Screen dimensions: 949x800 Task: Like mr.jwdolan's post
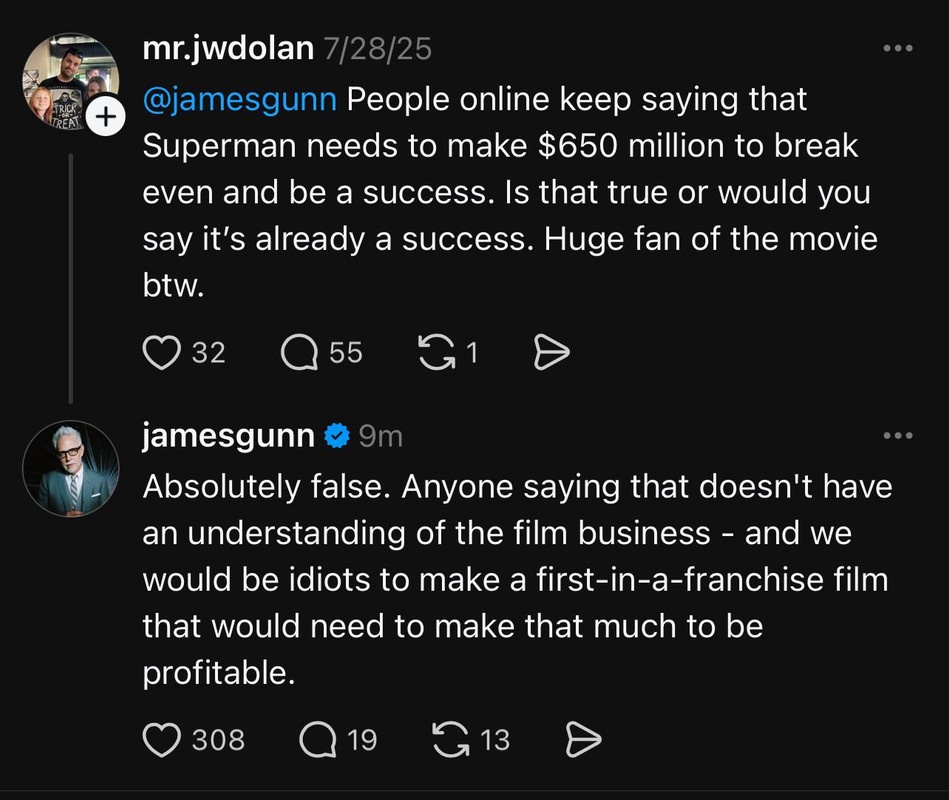click(x=163, y=352)
